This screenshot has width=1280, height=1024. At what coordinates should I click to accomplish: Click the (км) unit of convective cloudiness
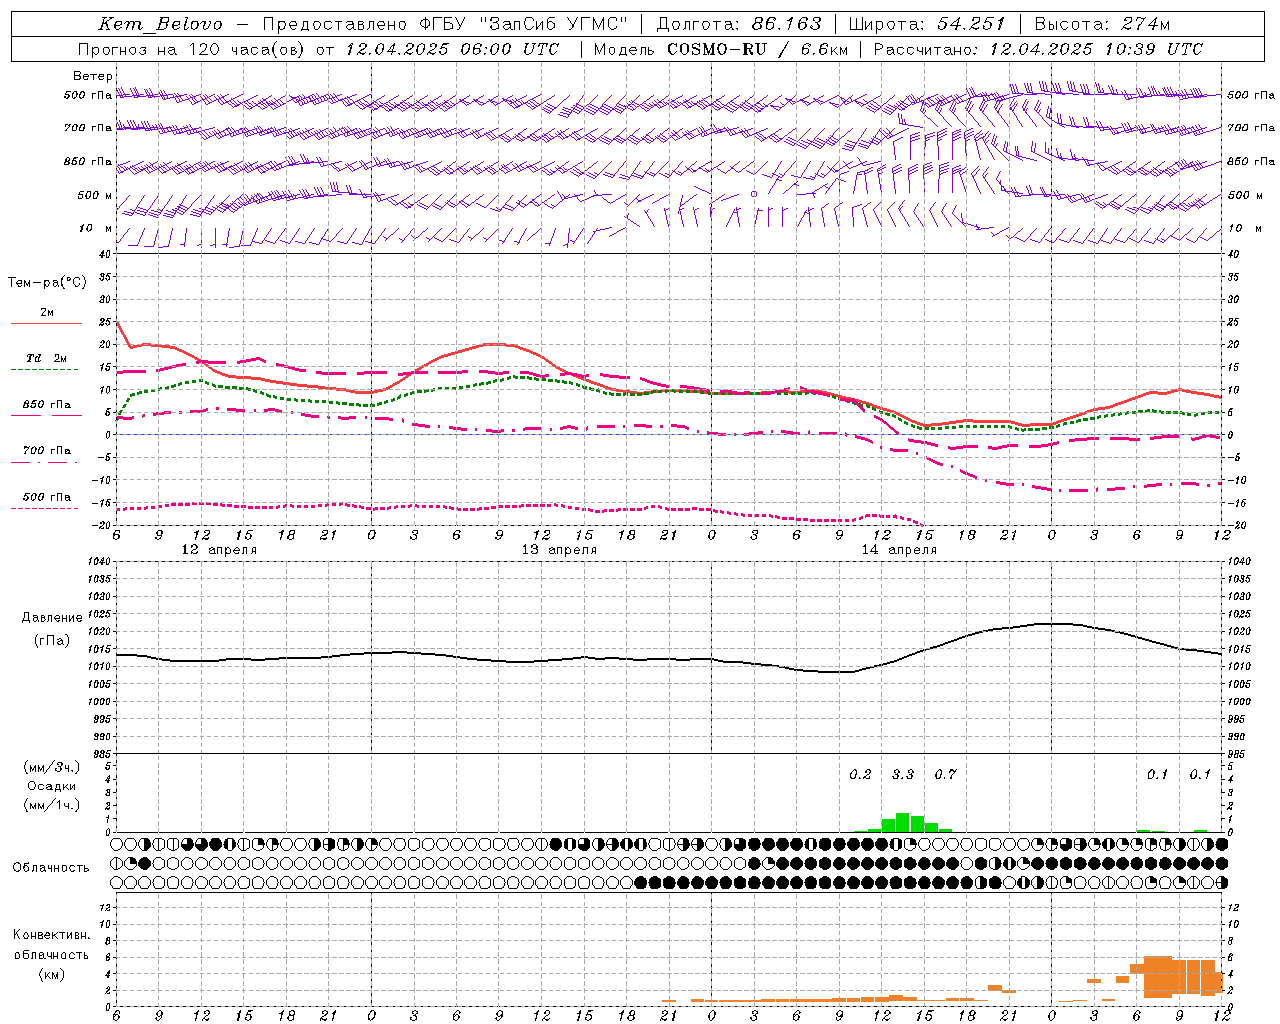pyautogui.click(x=51, y=974)
